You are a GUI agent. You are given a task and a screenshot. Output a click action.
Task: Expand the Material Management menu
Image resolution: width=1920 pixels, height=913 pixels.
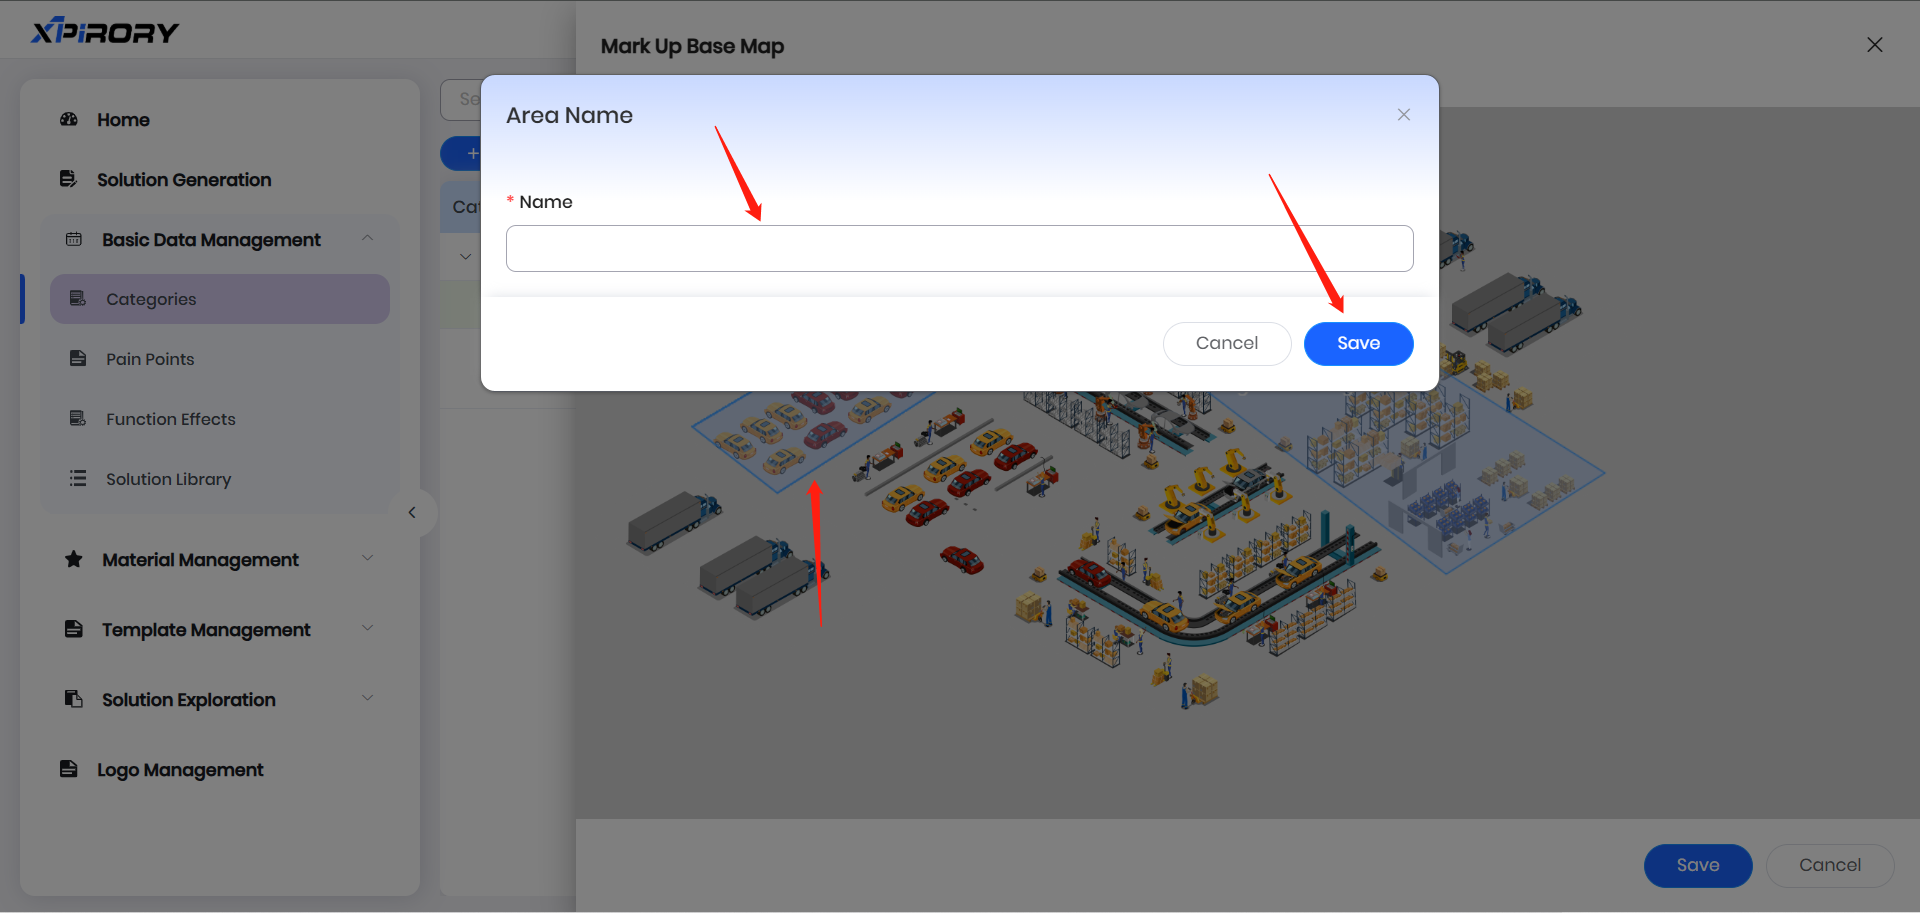pyautogui.click(x=367, y=559)
